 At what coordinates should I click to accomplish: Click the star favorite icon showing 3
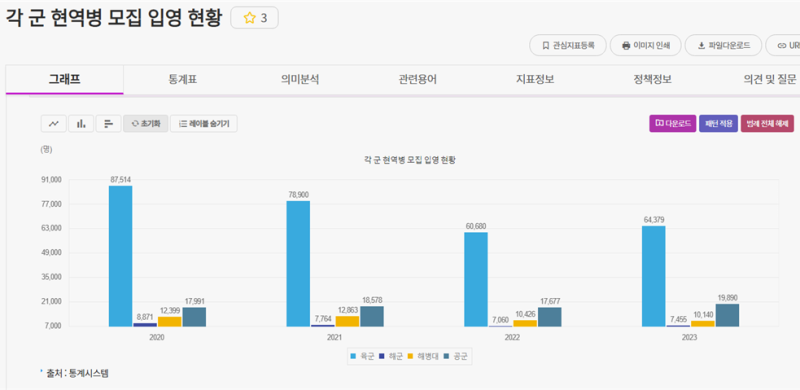[255, 18]
